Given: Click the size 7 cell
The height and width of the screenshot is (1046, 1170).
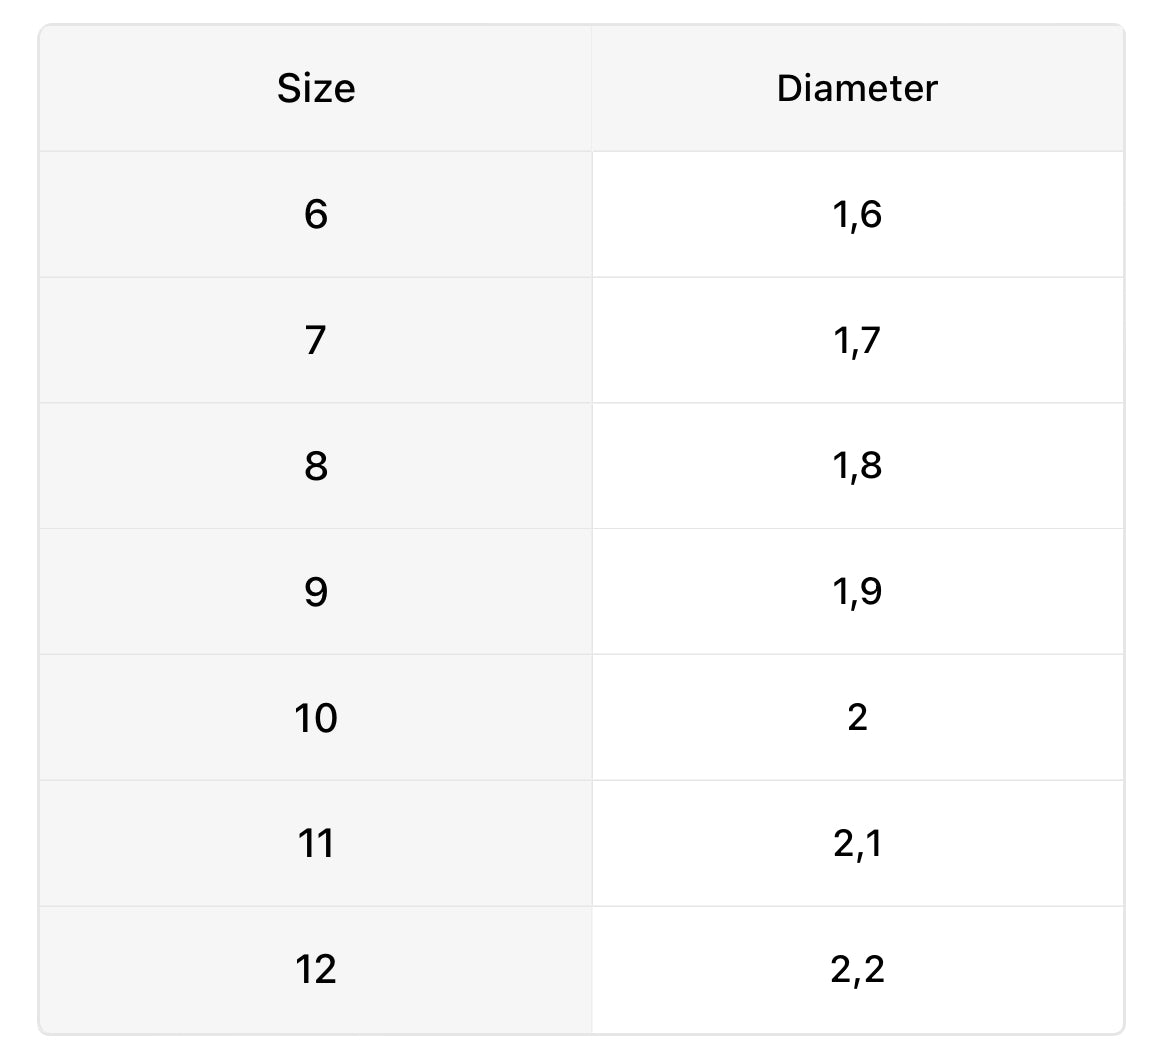Looking at the screenshot, I should pyautogui.click(x=316, y=340).
